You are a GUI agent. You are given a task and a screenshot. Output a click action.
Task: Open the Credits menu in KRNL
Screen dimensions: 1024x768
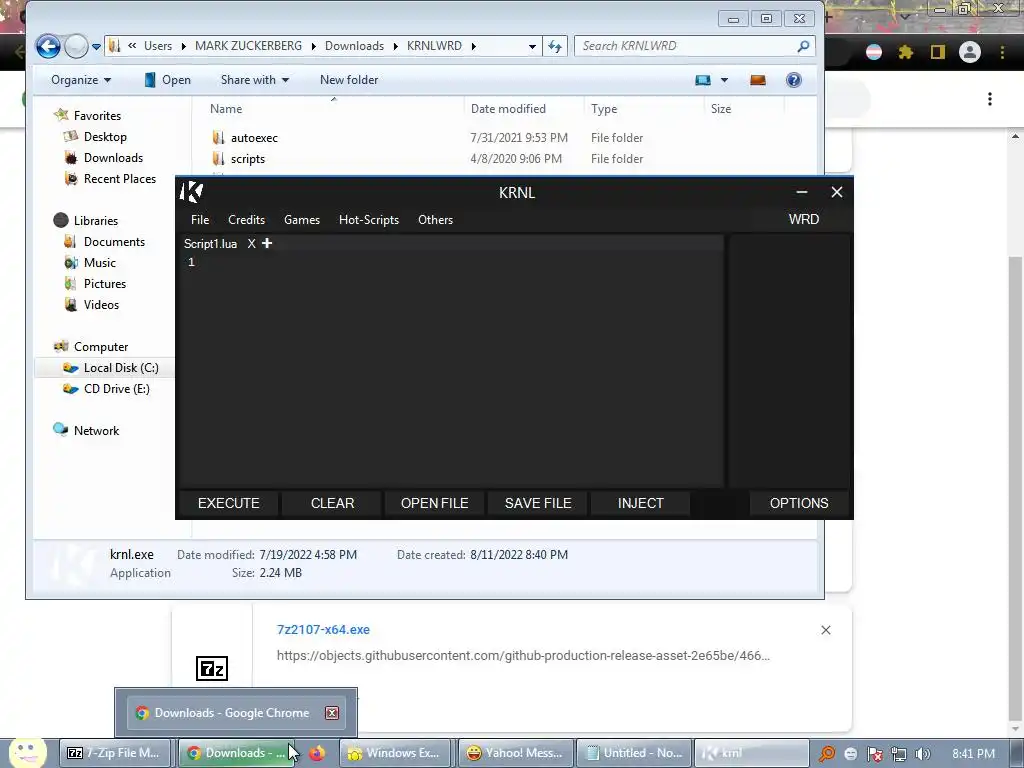pos(246,219)
